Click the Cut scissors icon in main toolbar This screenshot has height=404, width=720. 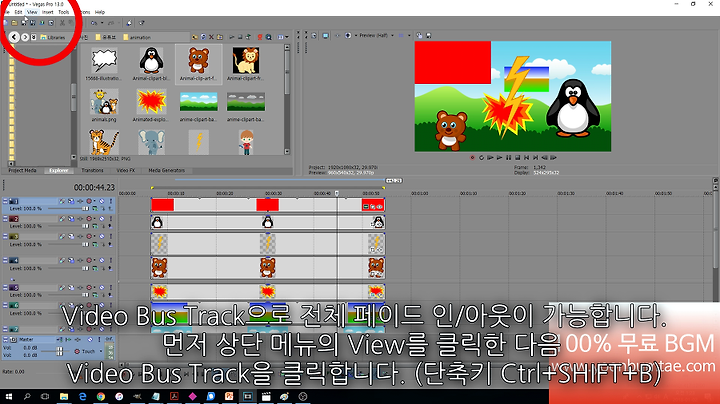click(x=62, y=22)
